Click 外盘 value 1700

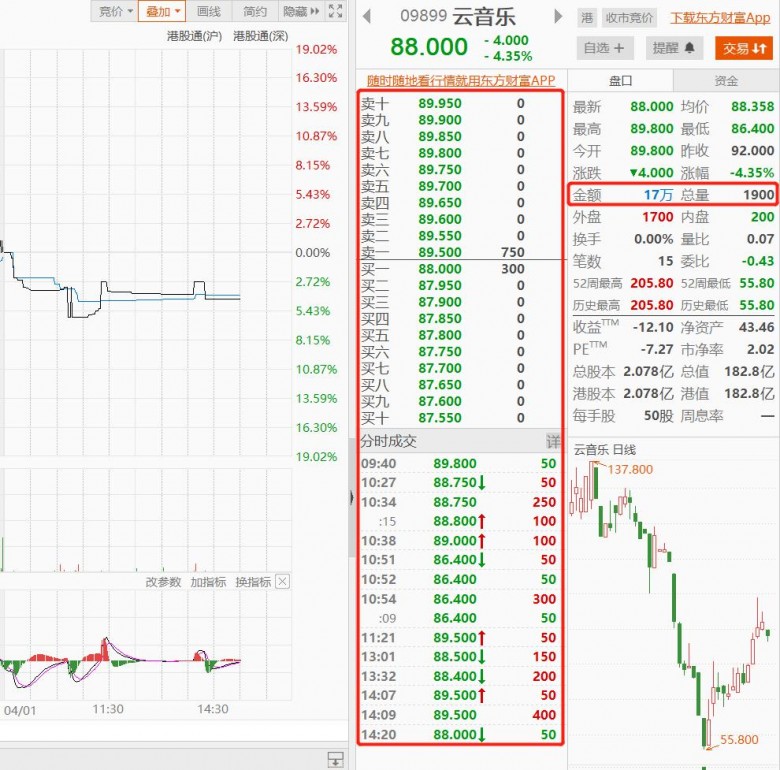click(657, 217)
